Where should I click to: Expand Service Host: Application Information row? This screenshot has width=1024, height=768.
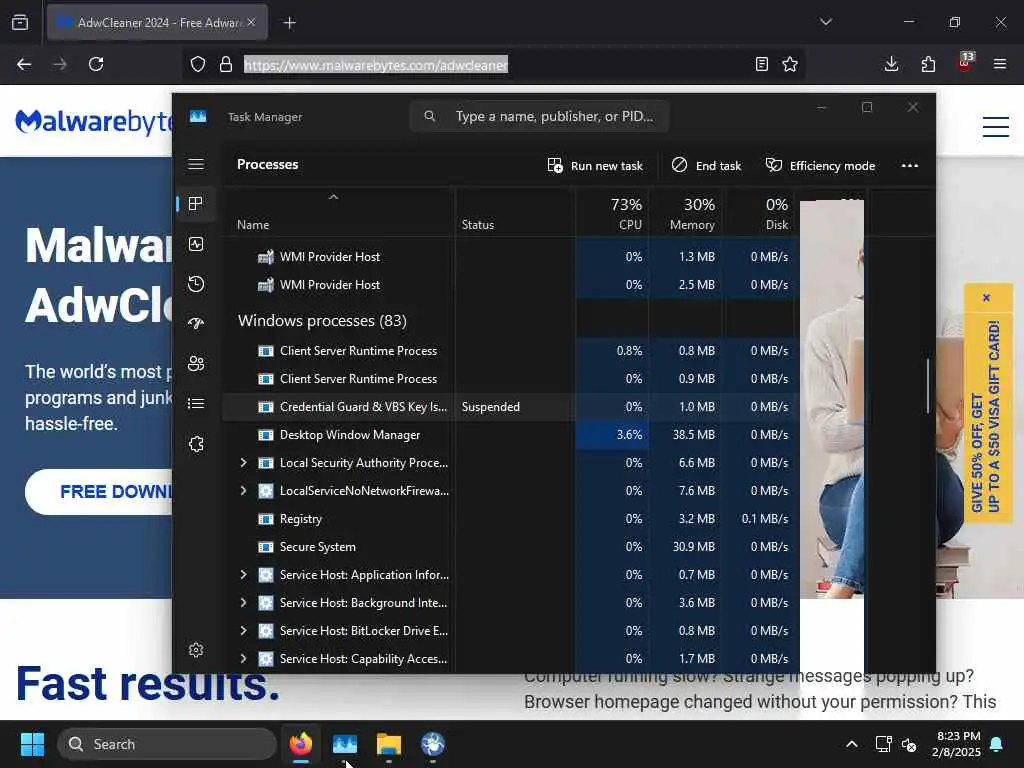(x=244, y=575)
